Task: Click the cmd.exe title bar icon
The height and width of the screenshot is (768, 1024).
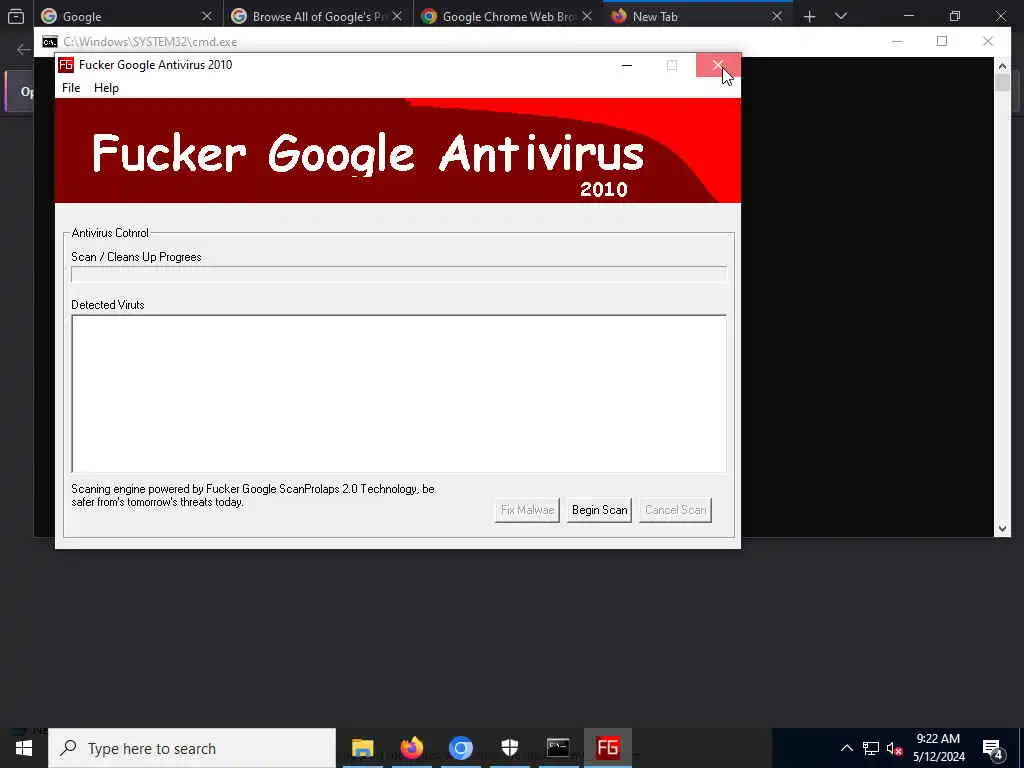Action: tap(50, 42)
